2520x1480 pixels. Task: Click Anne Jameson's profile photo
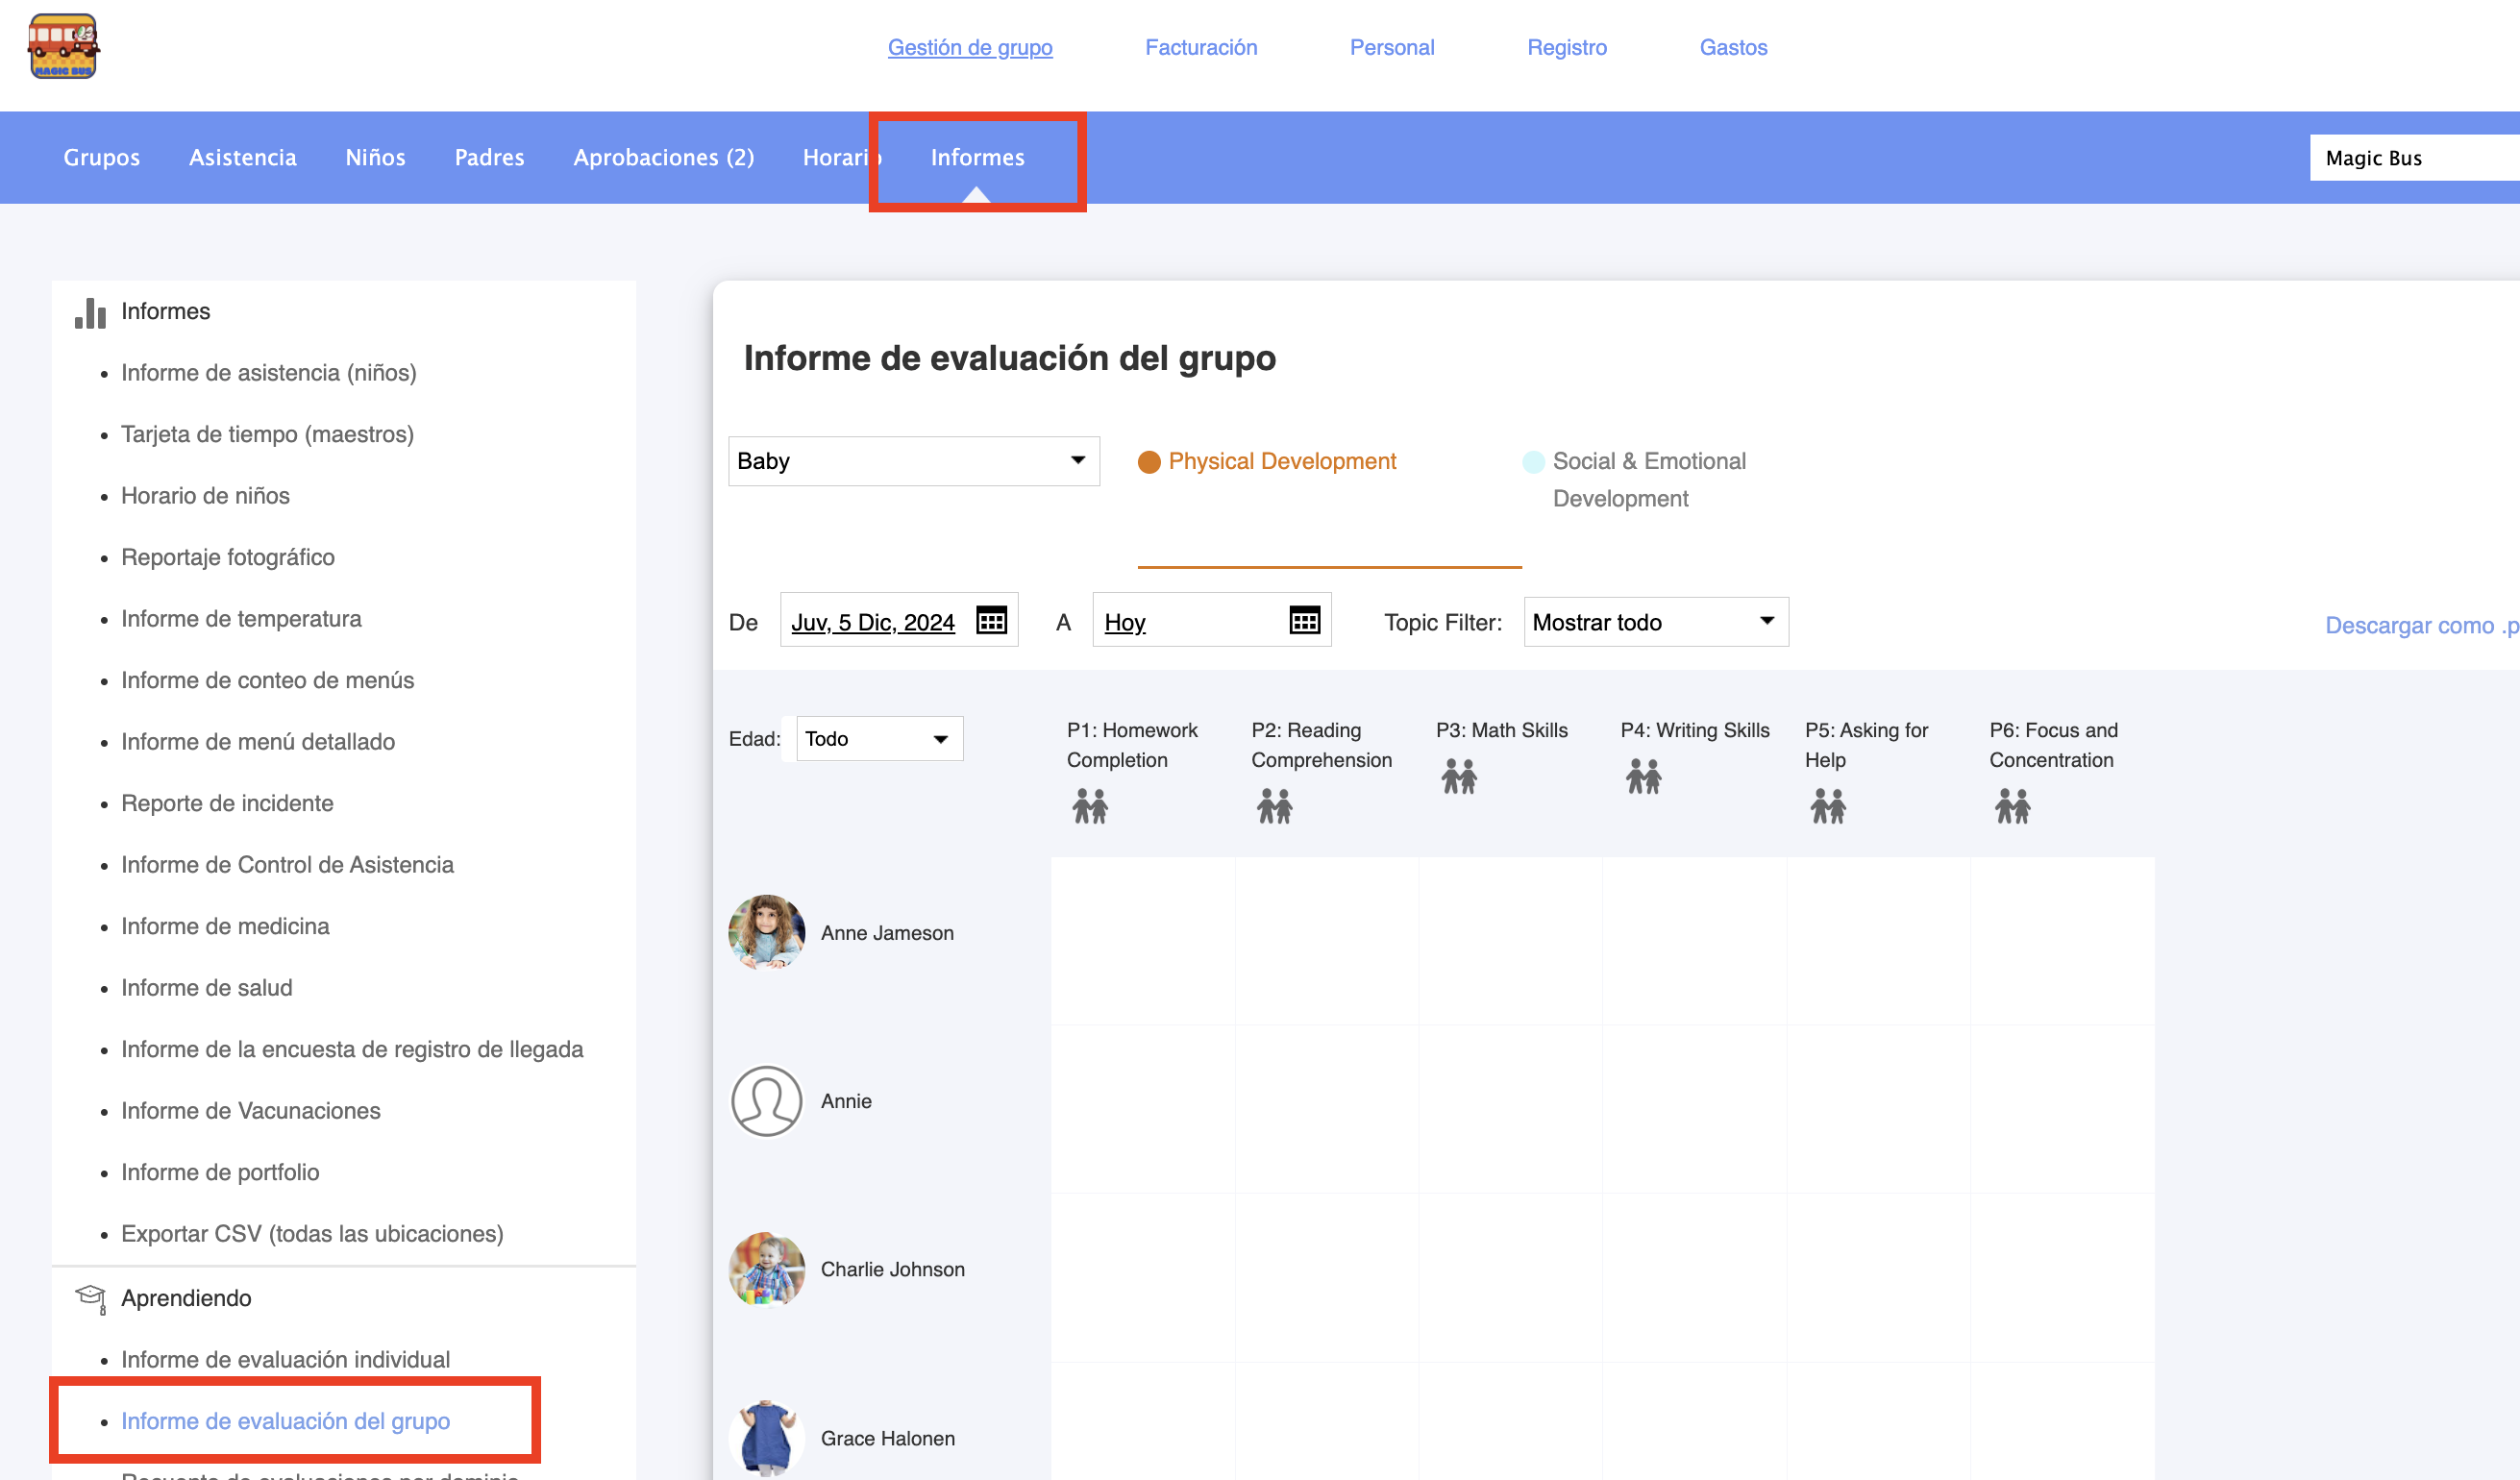pos(766,932)
